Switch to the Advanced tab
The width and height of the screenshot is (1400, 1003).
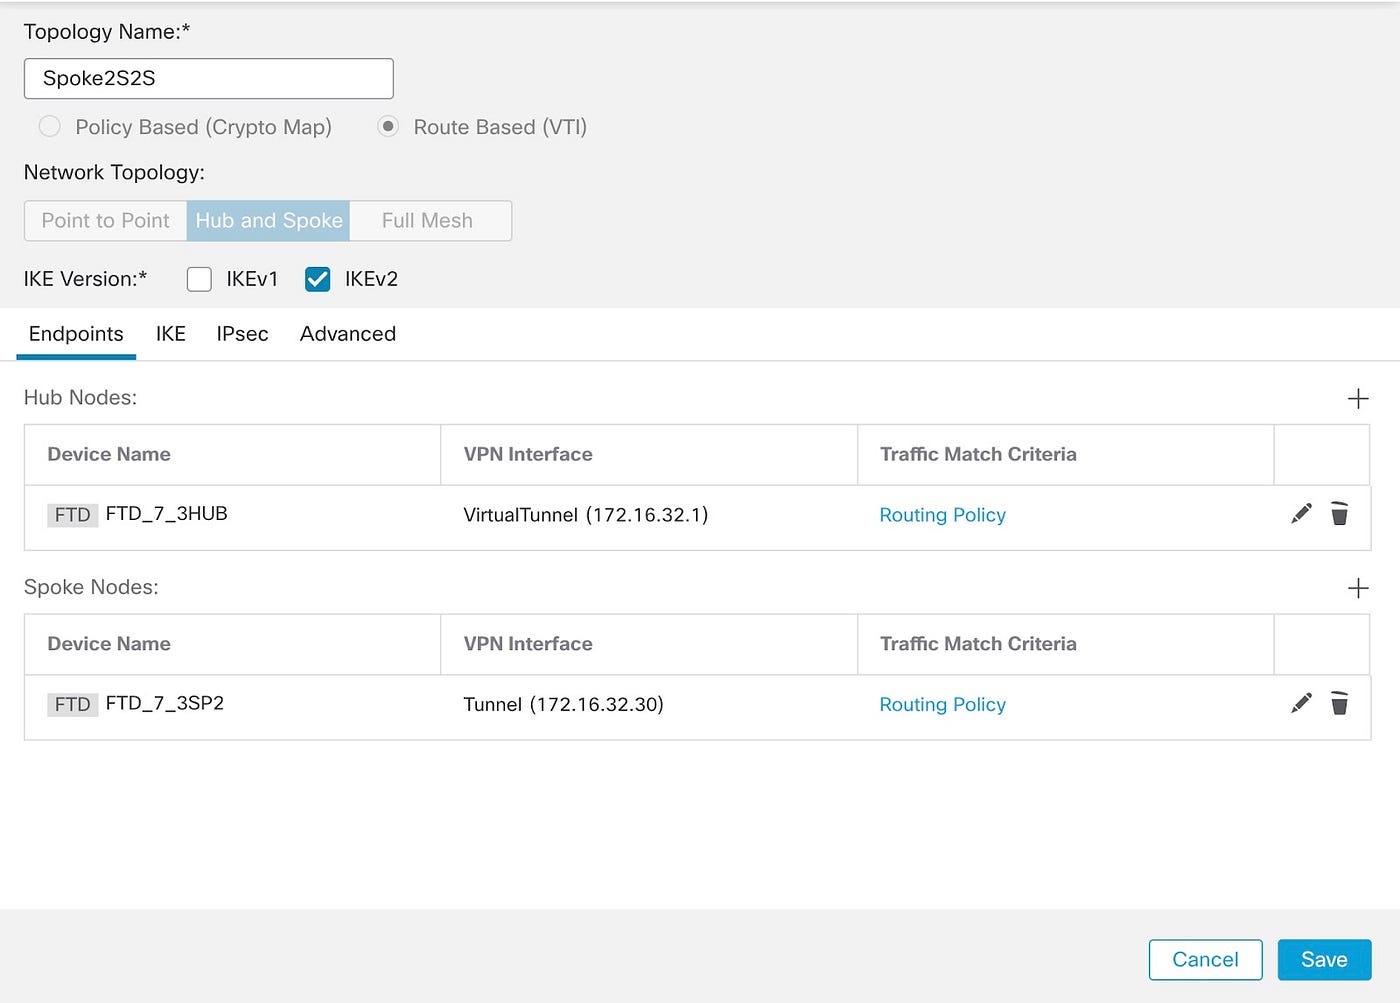(x=347, y=334)
